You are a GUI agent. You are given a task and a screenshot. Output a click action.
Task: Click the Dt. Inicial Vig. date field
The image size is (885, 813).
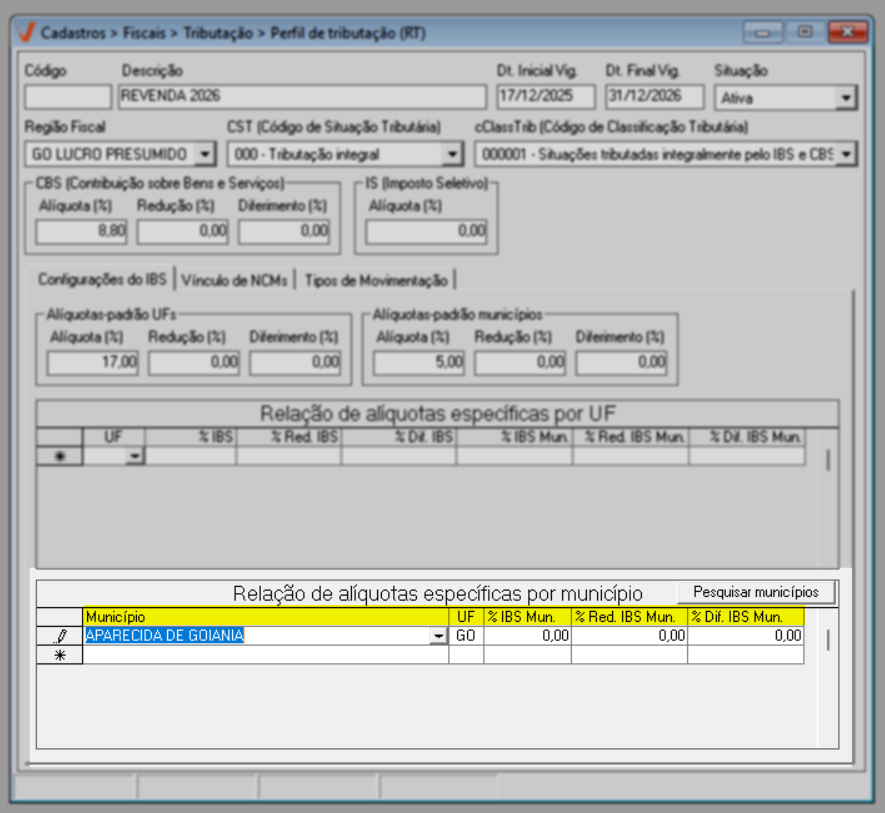click(x=546, y=97)
